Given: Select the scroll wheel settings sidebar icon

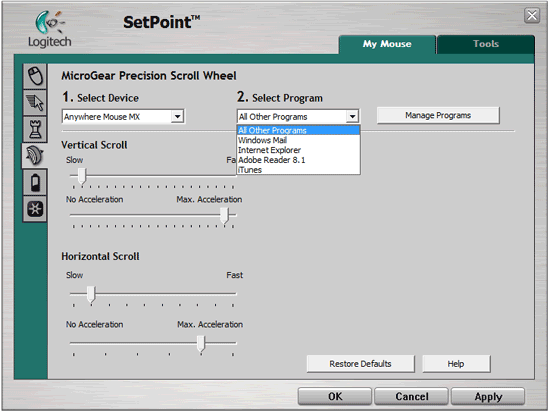Looking at the screenshot, I should [x=35, y=155].
